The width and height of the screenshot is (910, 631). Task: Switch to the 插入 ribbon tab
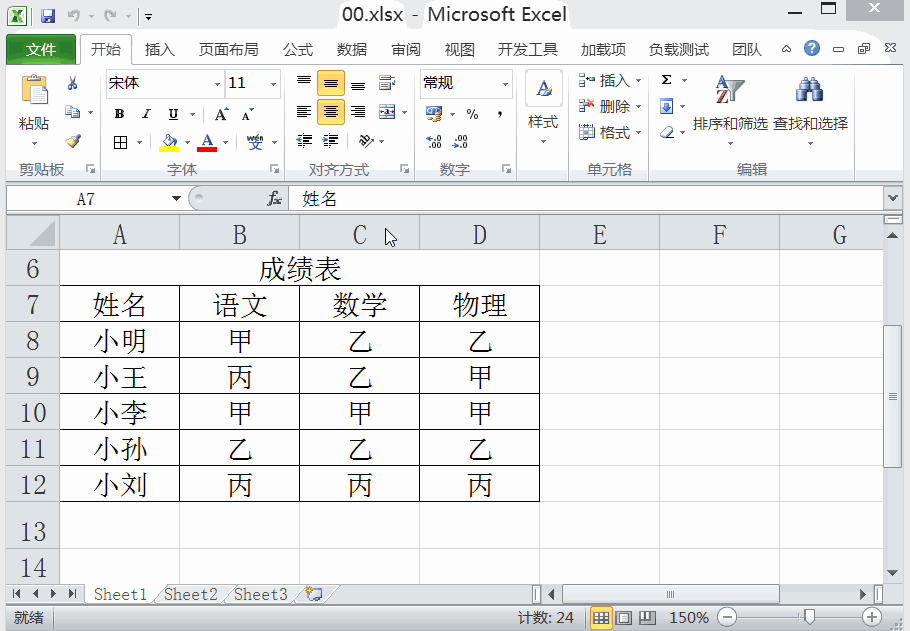(x=161, y=49)
